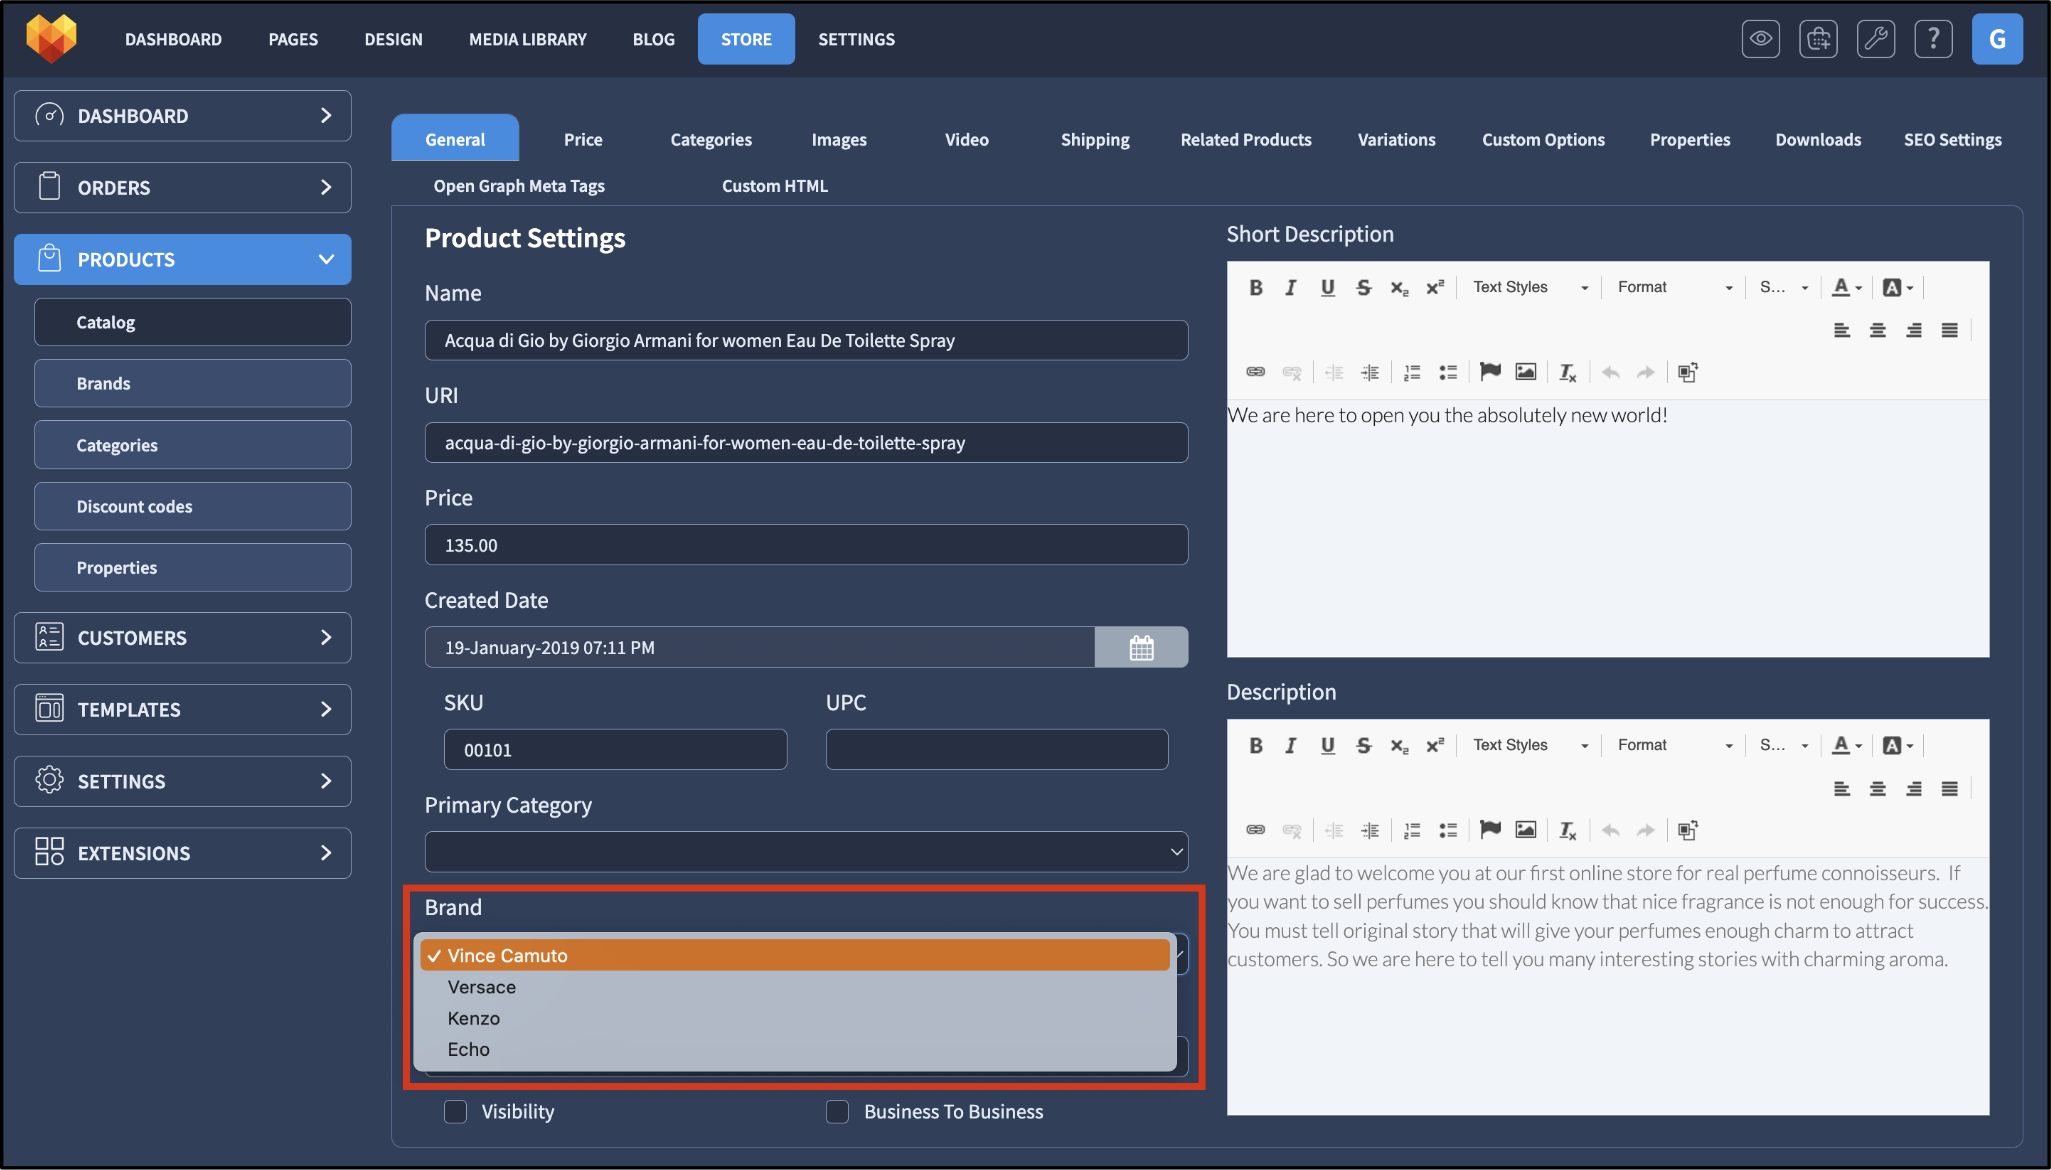Align left in Short Description editor
Viewport: 2051px width, 1170px height.
tap(1842, 330)
